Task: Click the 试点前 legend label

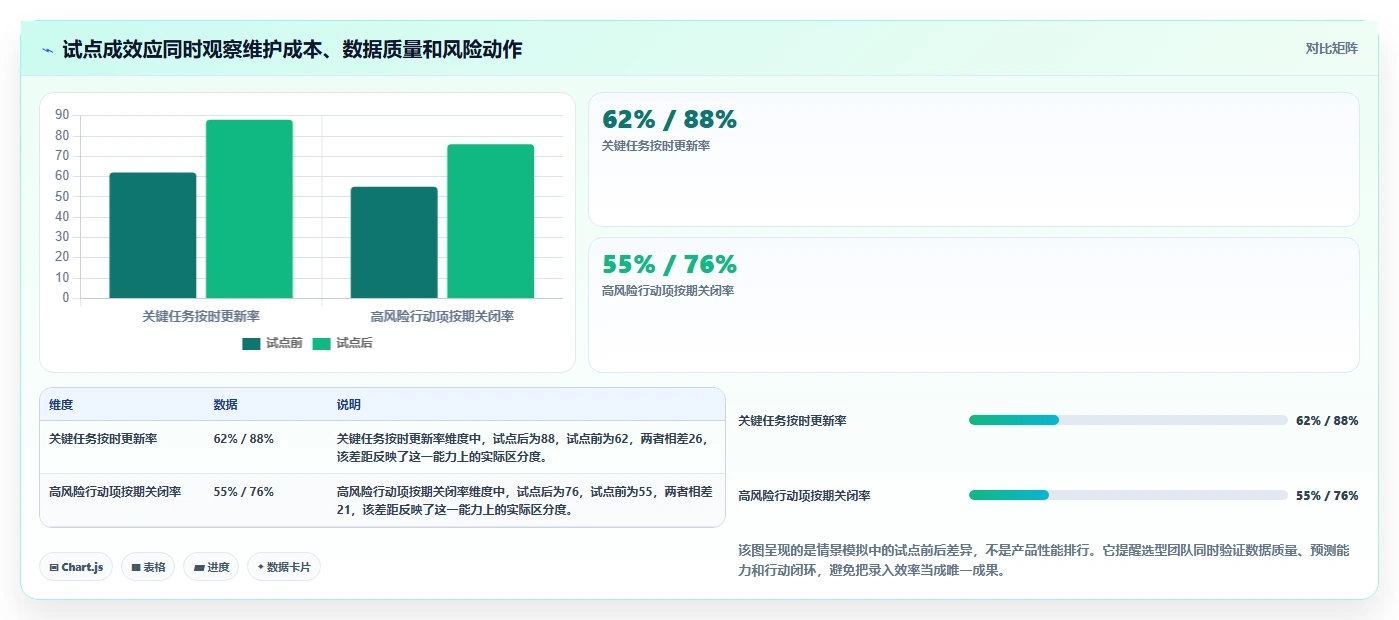Action: (x=284, y=343)
